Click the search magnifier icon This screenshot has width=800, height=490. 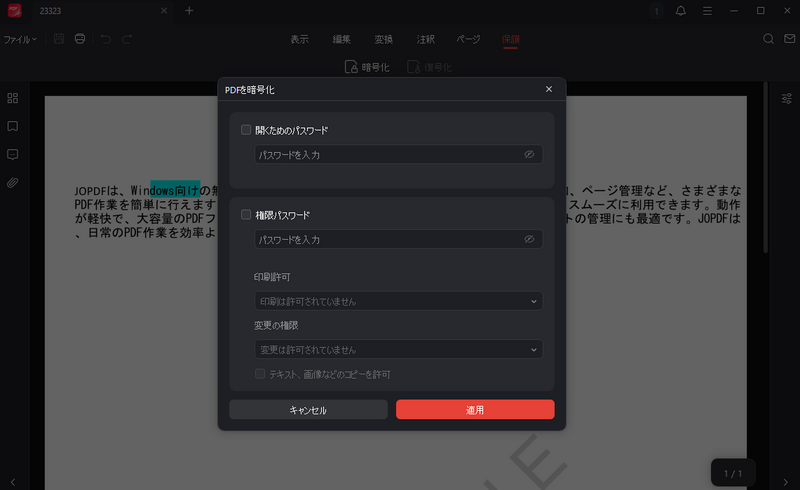tap(768, 39)
